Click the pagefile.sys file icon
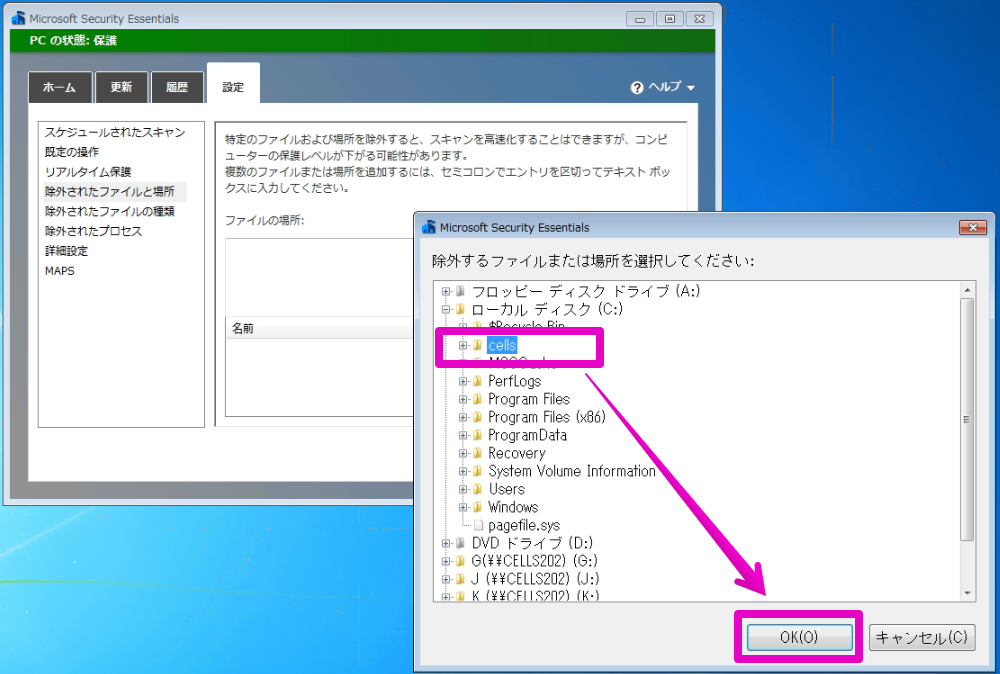Screen dimensions: 1000x674 [x=478, y=525]
